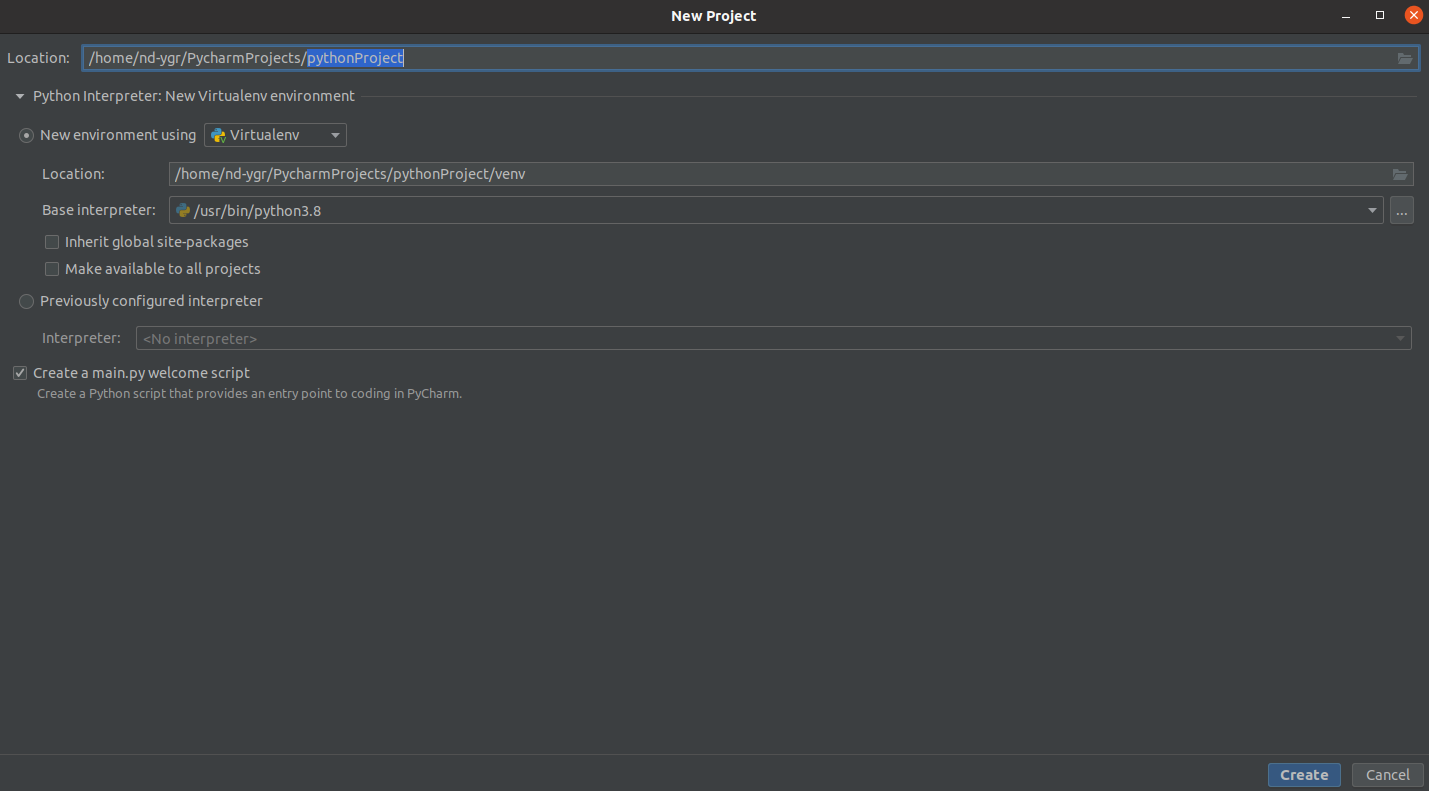1429x791 pixels.
Task: Open the No interpreter combo box
Action: coord(774,338)
